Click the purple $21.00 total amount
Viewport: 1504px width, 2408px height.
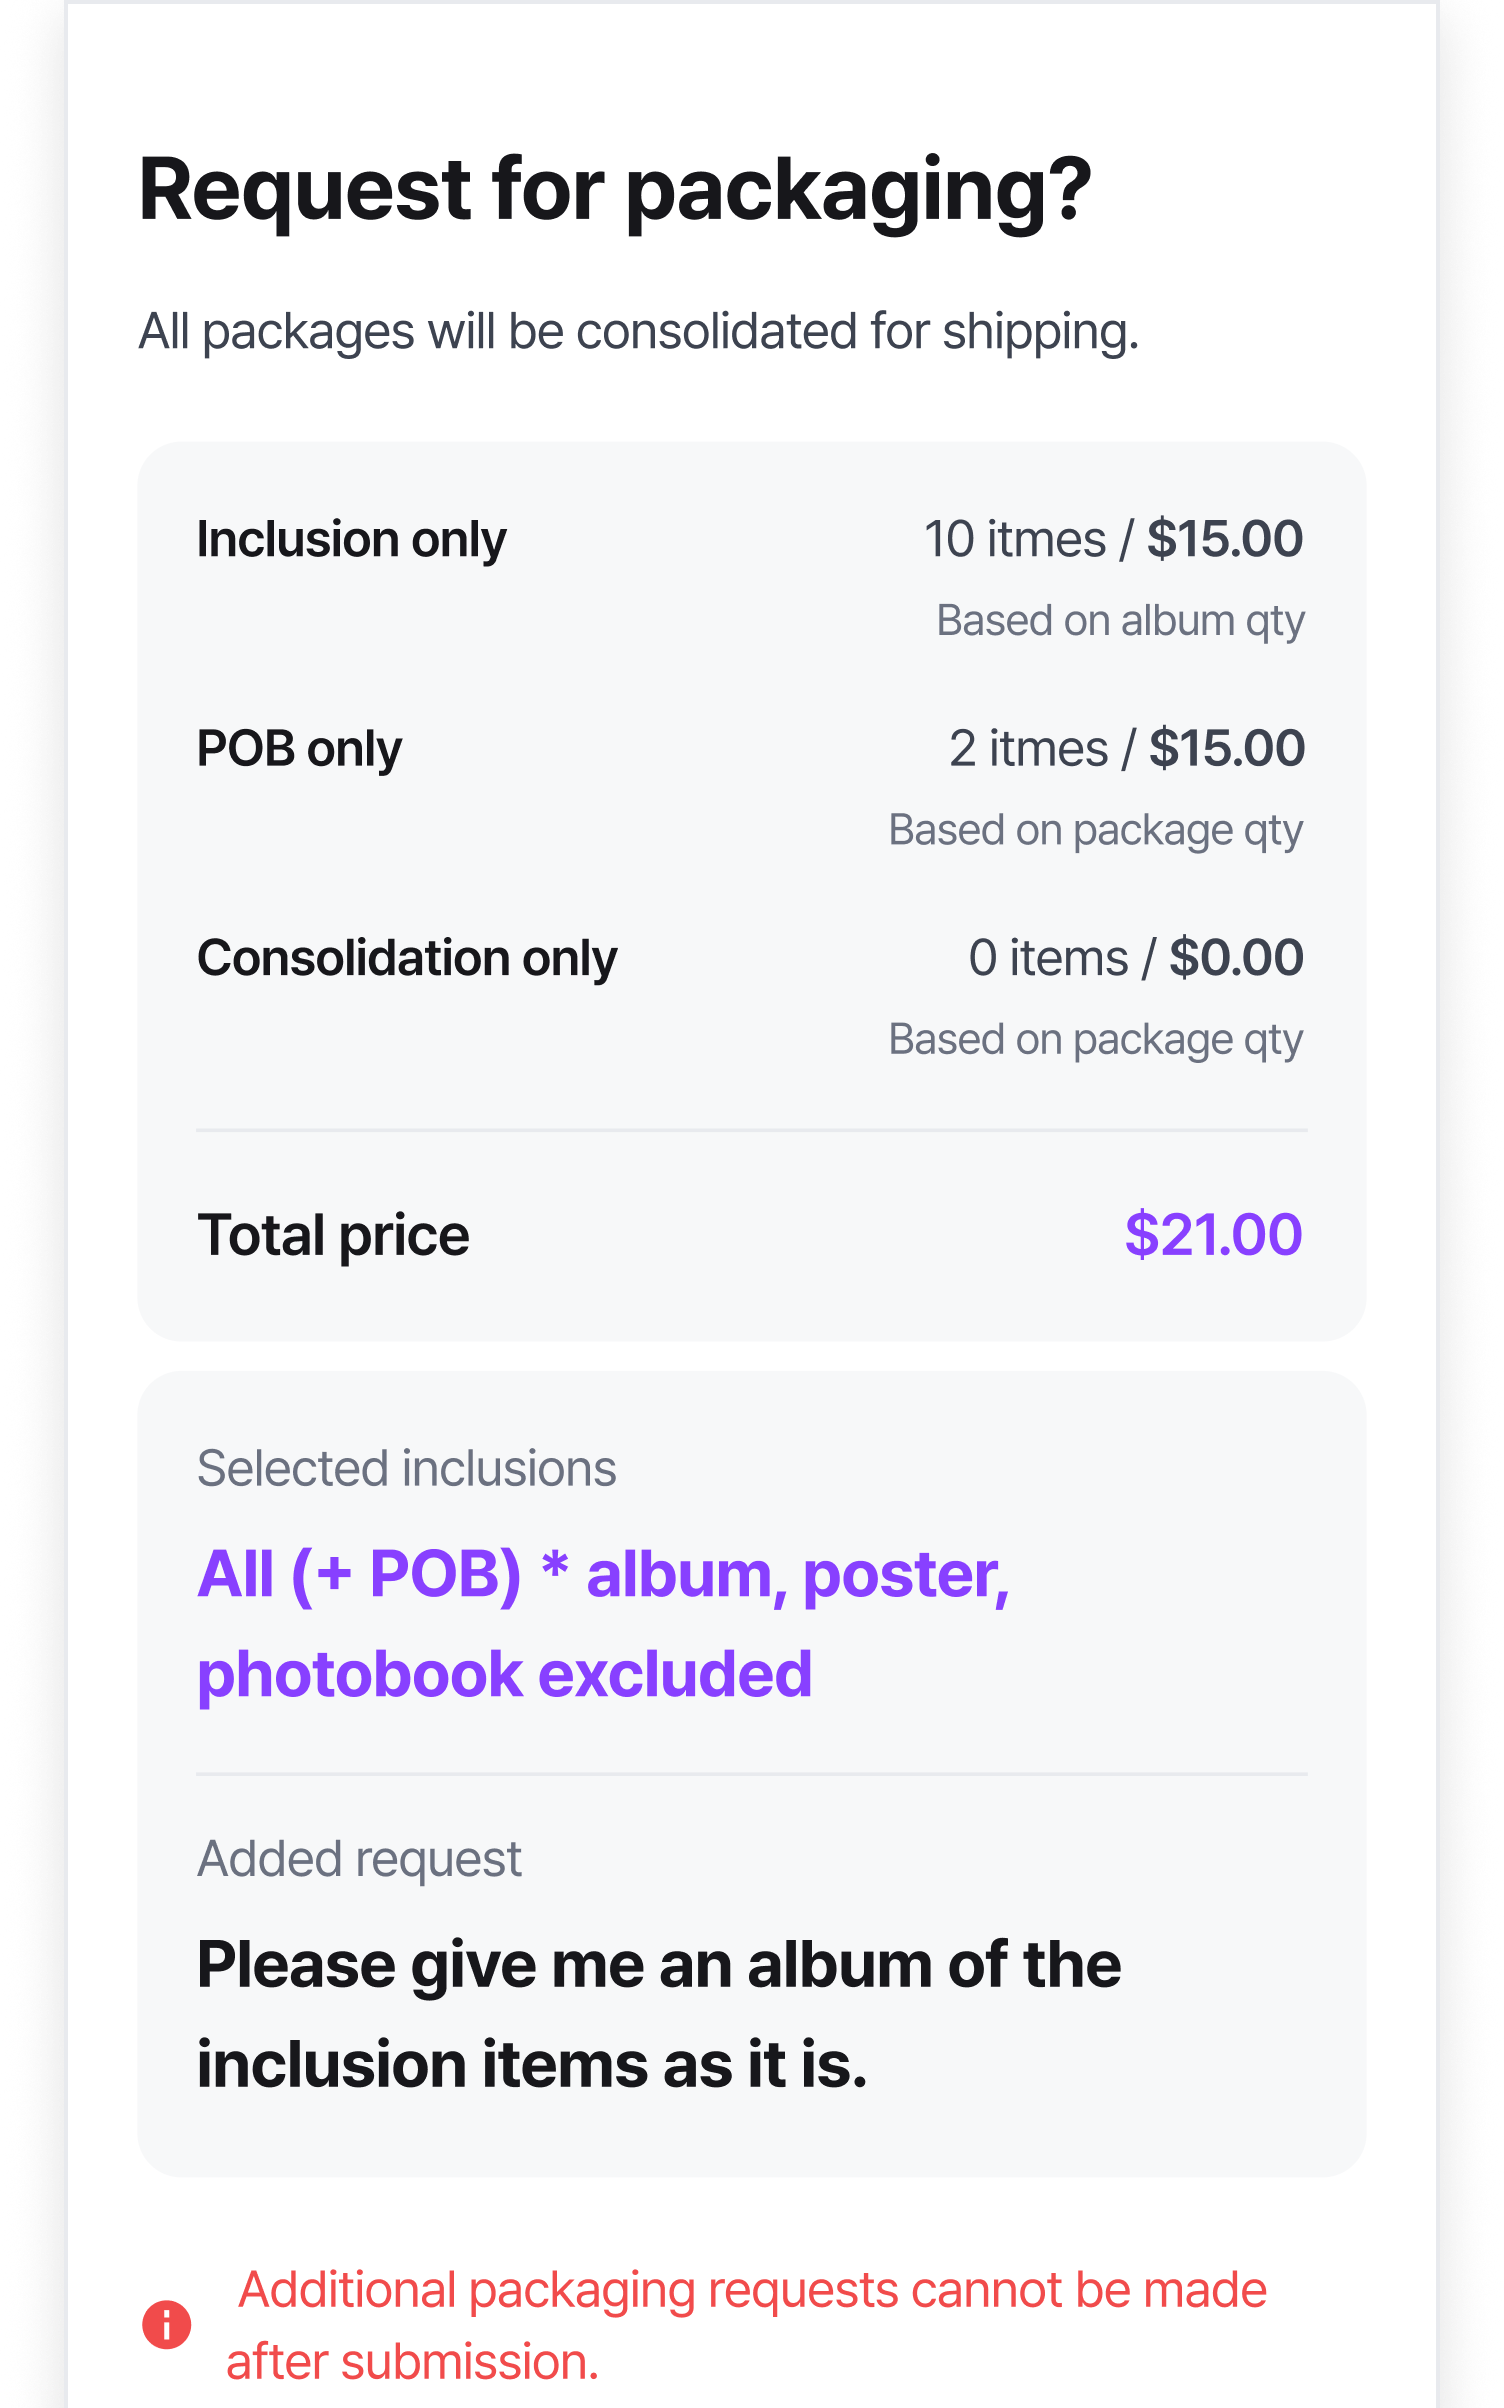tap(1213, 1234)
